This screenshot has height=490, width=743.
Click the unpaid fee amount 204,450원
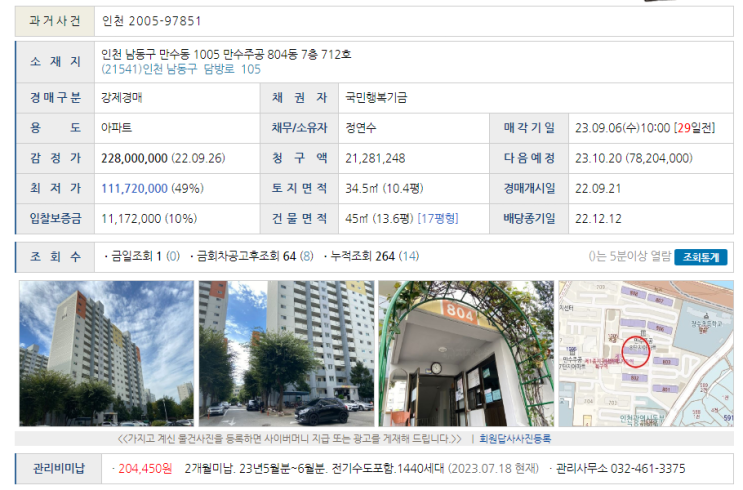click(145, 469)
